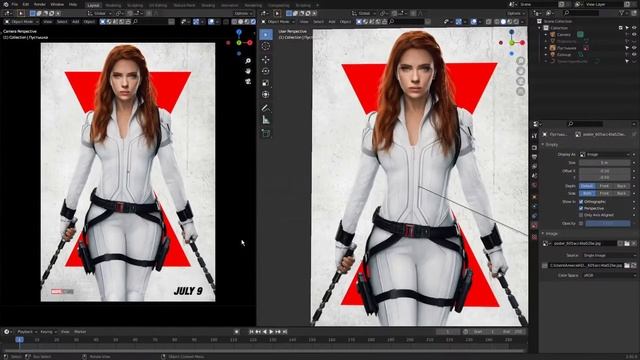640x360 pixels.
Task: Open the Playback menu in timeline
Action: [26, 332]
